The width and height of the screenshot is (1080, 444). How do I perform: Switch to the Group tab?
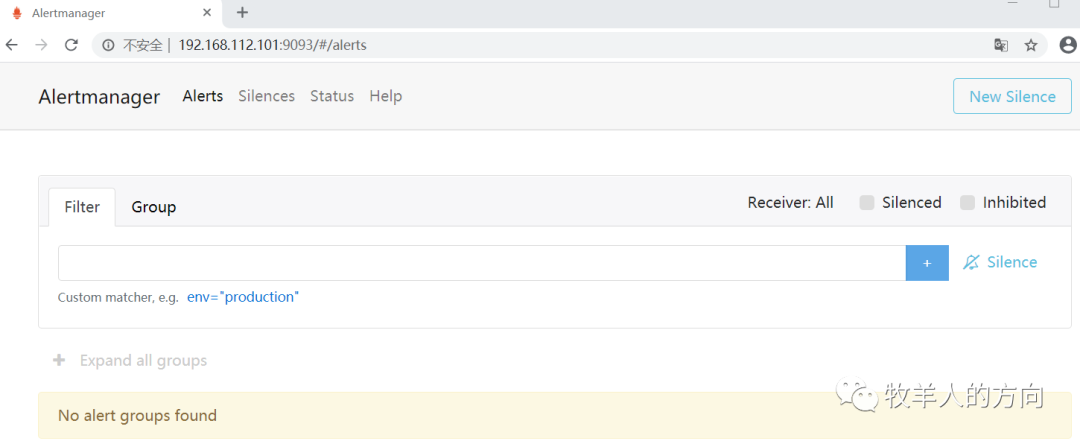[x=154, y=207]
